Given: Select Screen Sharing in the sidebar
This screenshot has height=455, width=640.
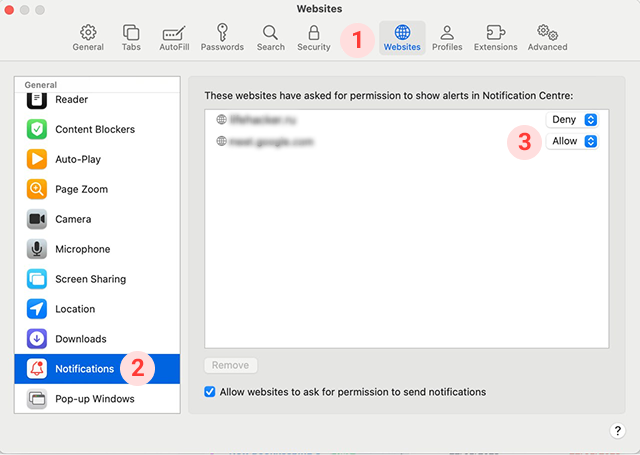Looking at the screenshot, I should (x=90, y=279).
